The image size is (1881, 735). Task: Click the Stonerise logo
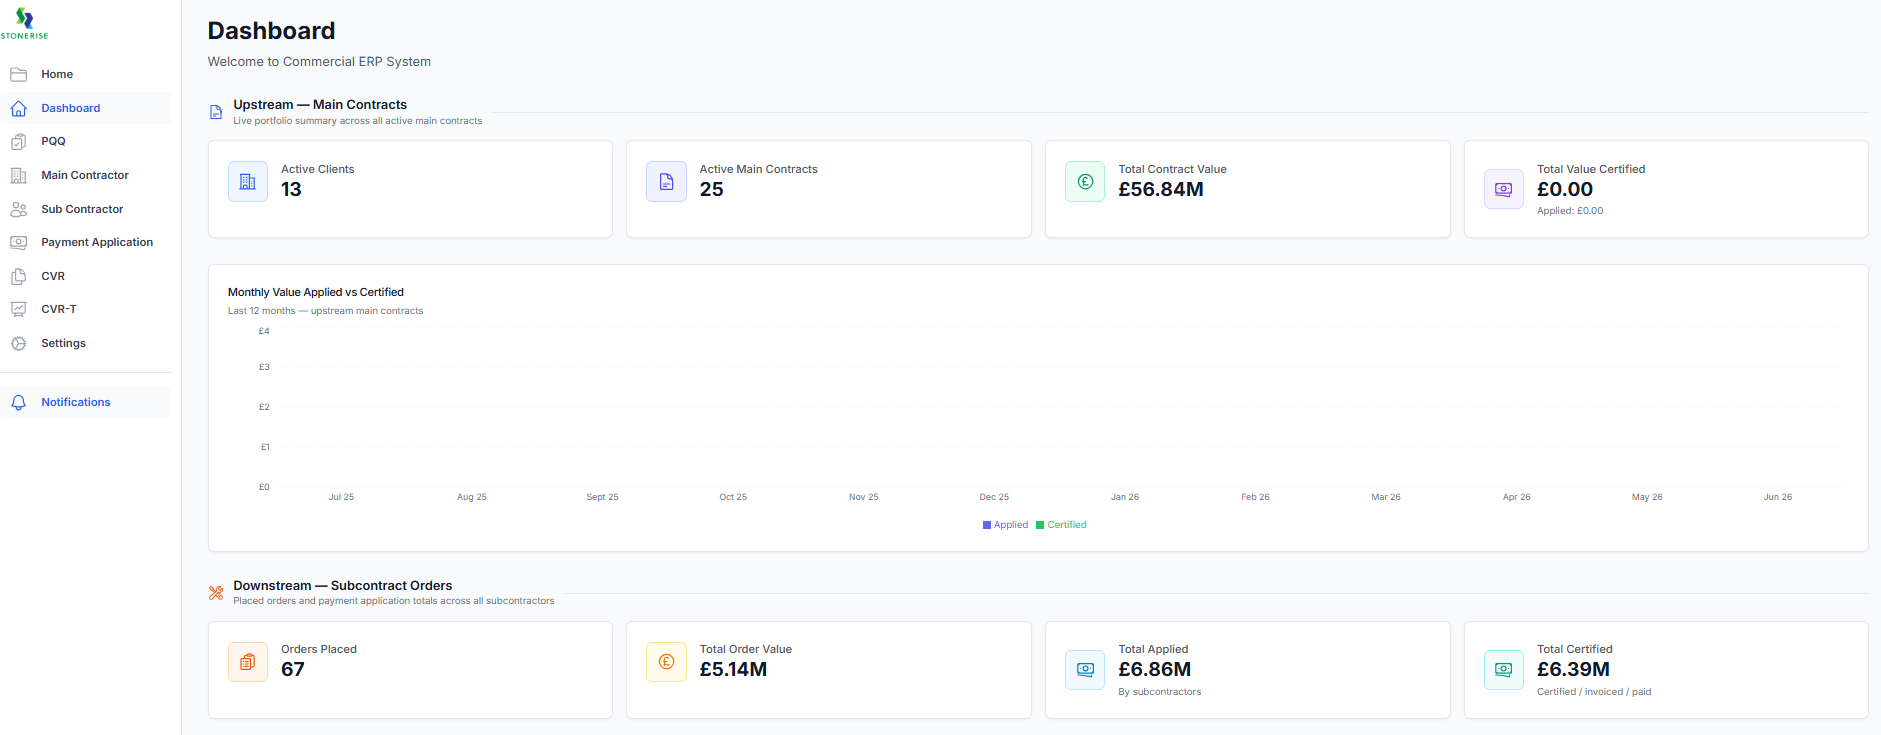pos(25,23)
